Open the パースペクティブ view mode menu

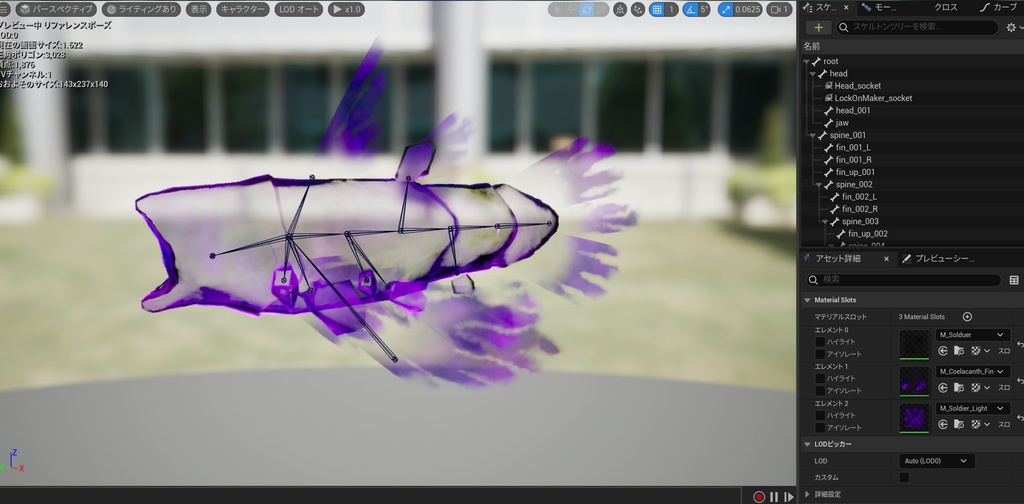[x=56, y=10]
